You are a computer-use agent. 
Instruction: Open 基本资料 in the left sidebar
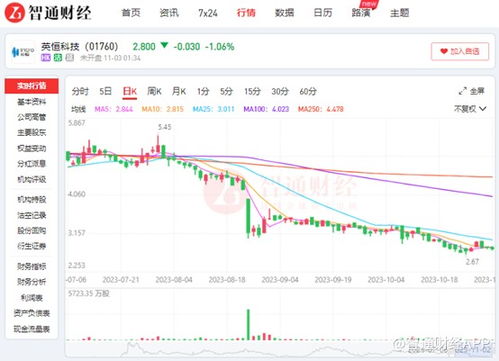click(x=32, y=102)
